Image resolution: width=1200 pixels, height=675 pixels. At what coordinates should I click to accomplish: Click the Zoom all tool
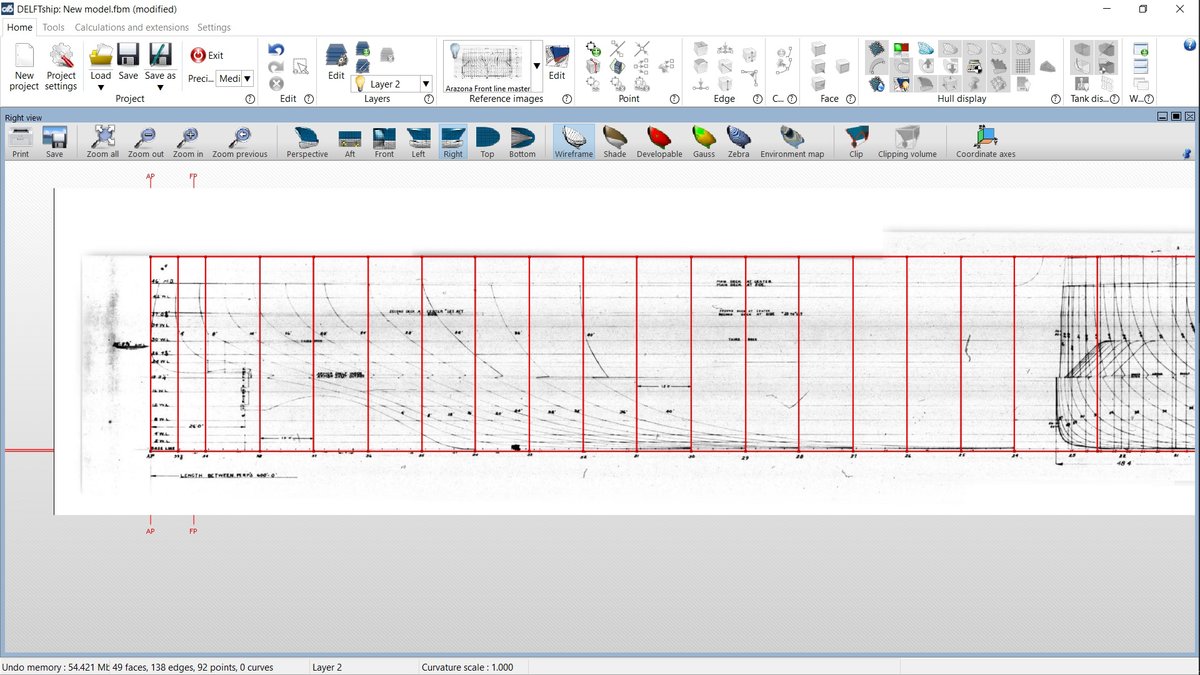[103, 141]
